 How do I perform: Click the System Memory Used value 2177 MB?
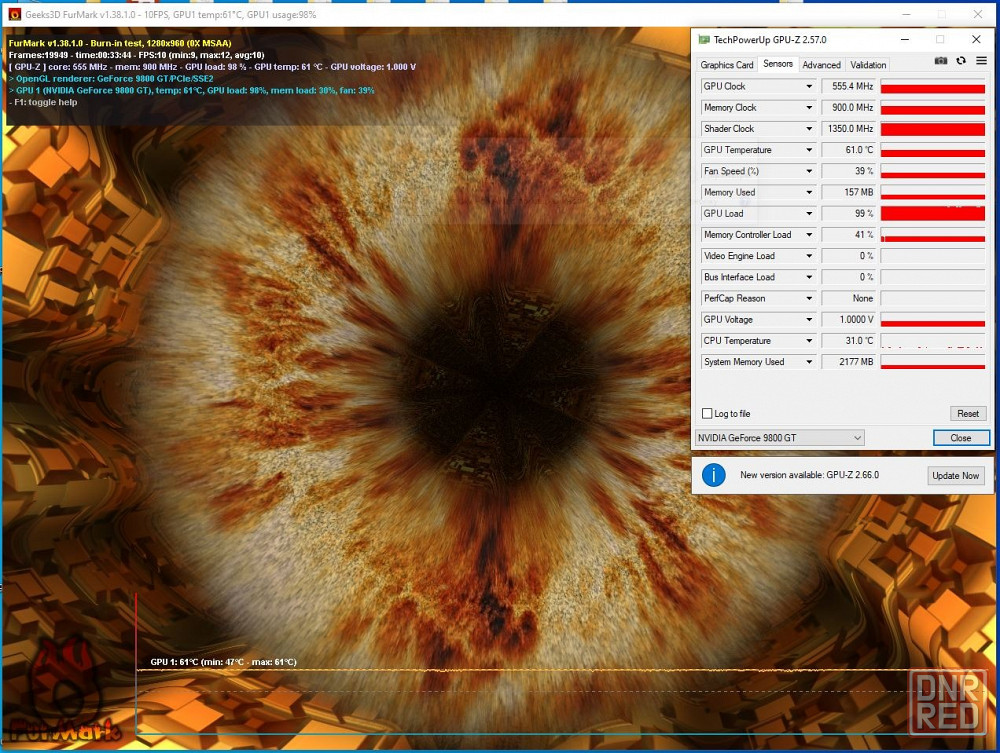pyautogui.click(x=849, y=362)
